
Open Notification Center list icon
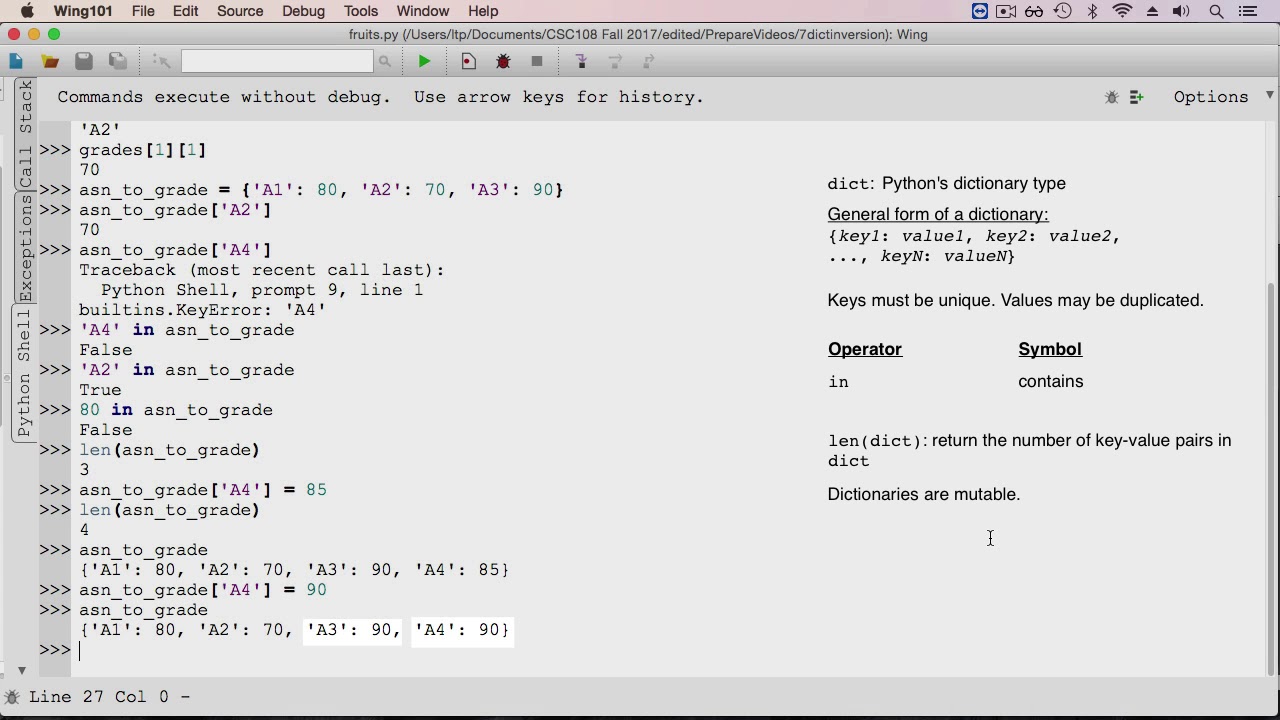click(1247, 11)
